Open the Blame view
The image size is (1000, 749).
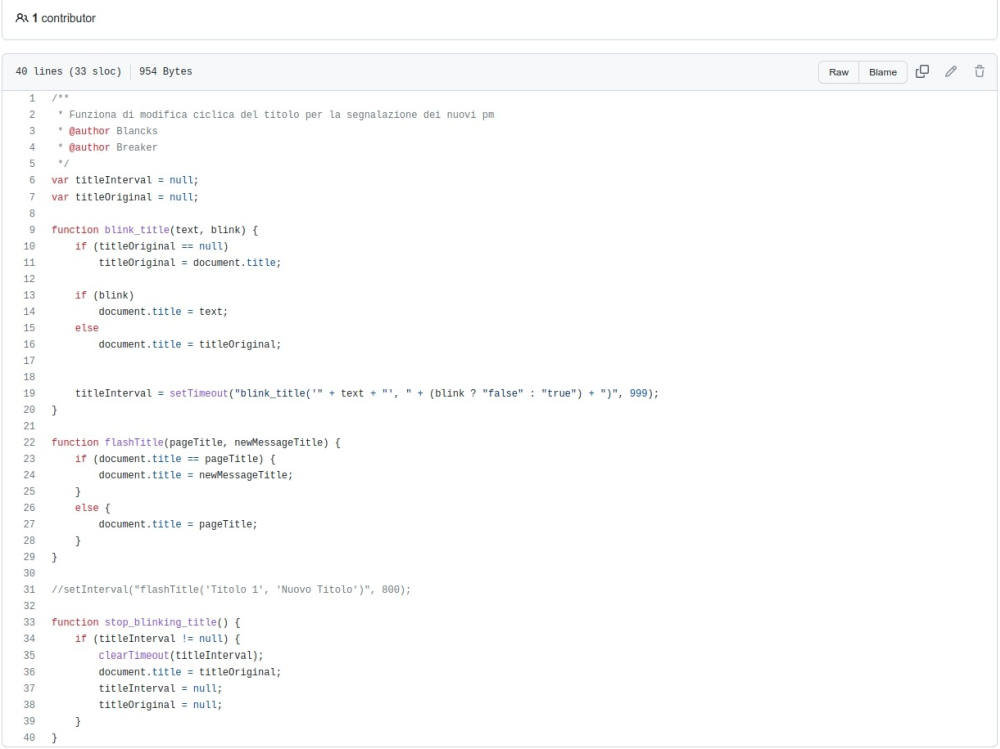(x=883, y=72)
